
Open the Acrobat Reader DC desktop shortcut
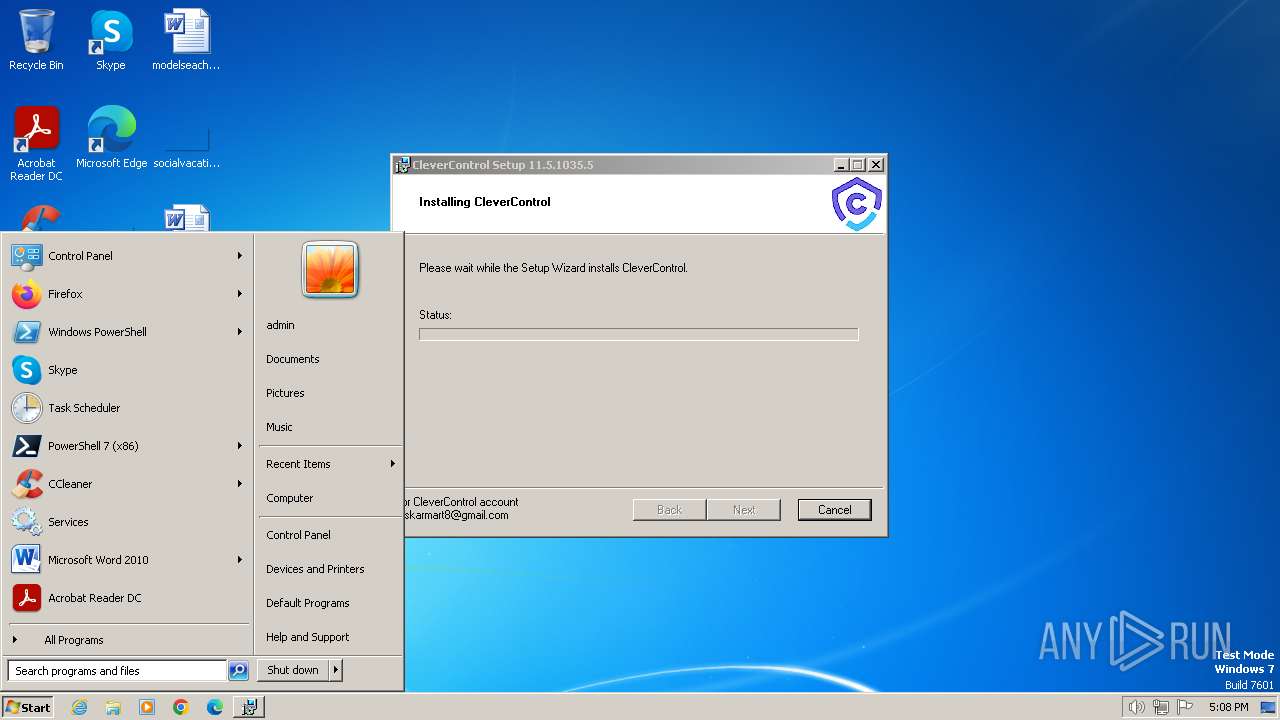tap(36, 143)
